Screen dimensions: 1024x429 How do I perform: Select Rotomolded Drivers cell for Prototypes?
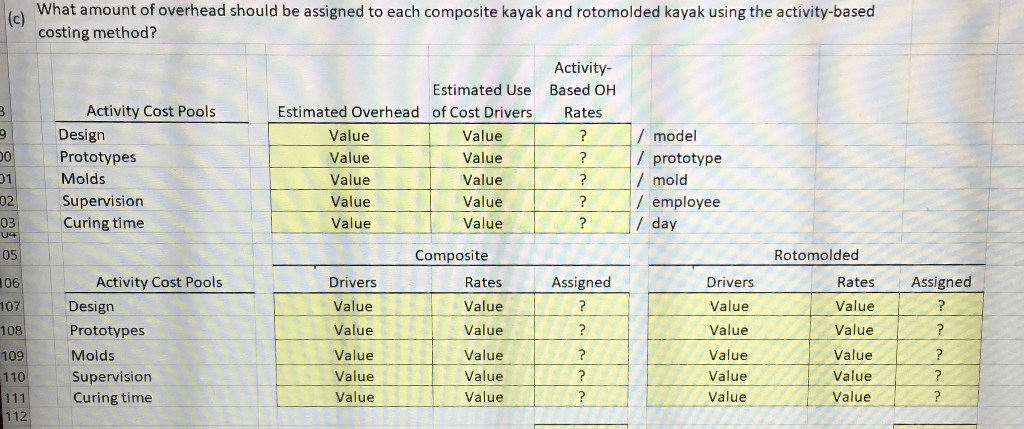tap(729, 330)
